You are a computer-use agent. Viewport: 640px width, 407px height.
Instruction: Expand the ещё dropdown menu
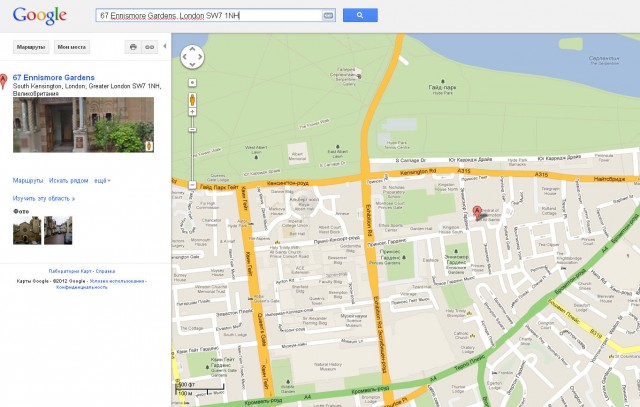(102, 181)
